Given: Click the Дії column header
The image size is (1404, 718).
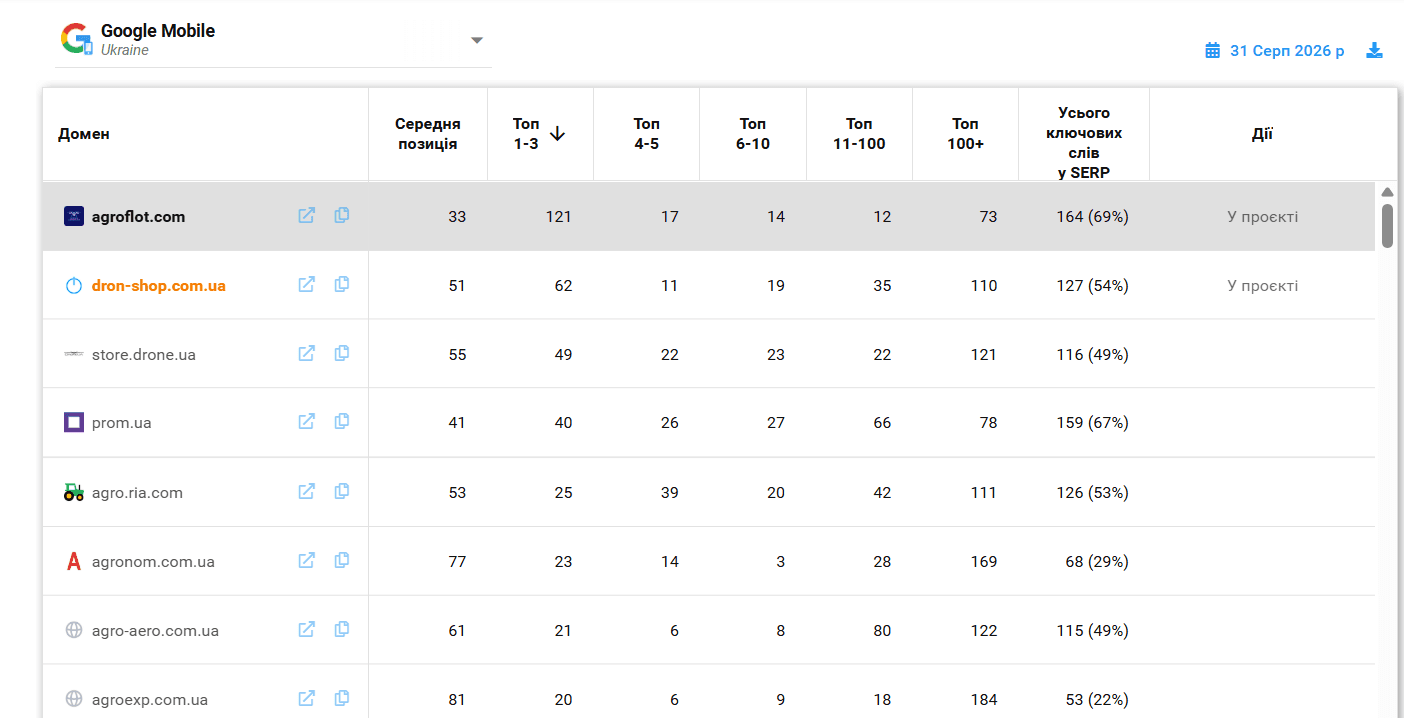Looking at the screenshot, I should pyautogui.click(x=1262, y=134).
